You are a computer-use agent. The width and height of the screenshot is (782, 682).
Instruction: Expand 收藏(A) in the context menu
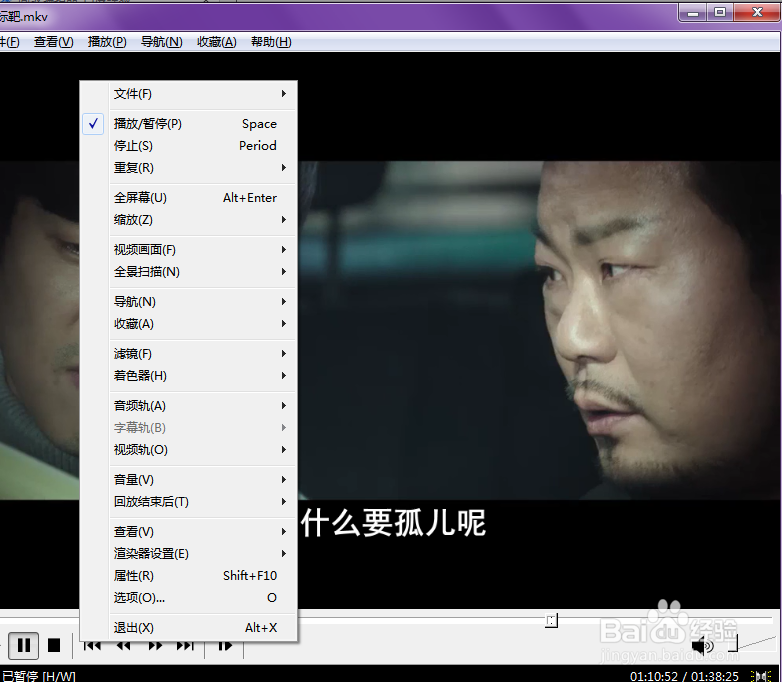189,324
